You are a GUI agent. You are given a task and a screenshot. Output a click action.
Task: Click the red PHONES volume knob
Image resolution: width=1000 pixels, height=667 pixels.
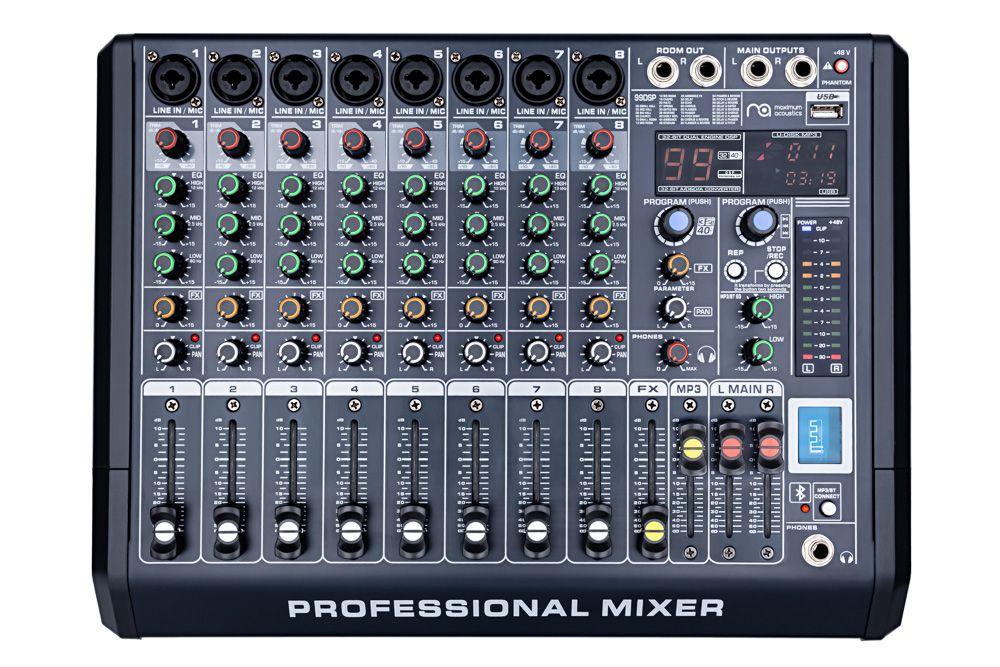[678, 352]
